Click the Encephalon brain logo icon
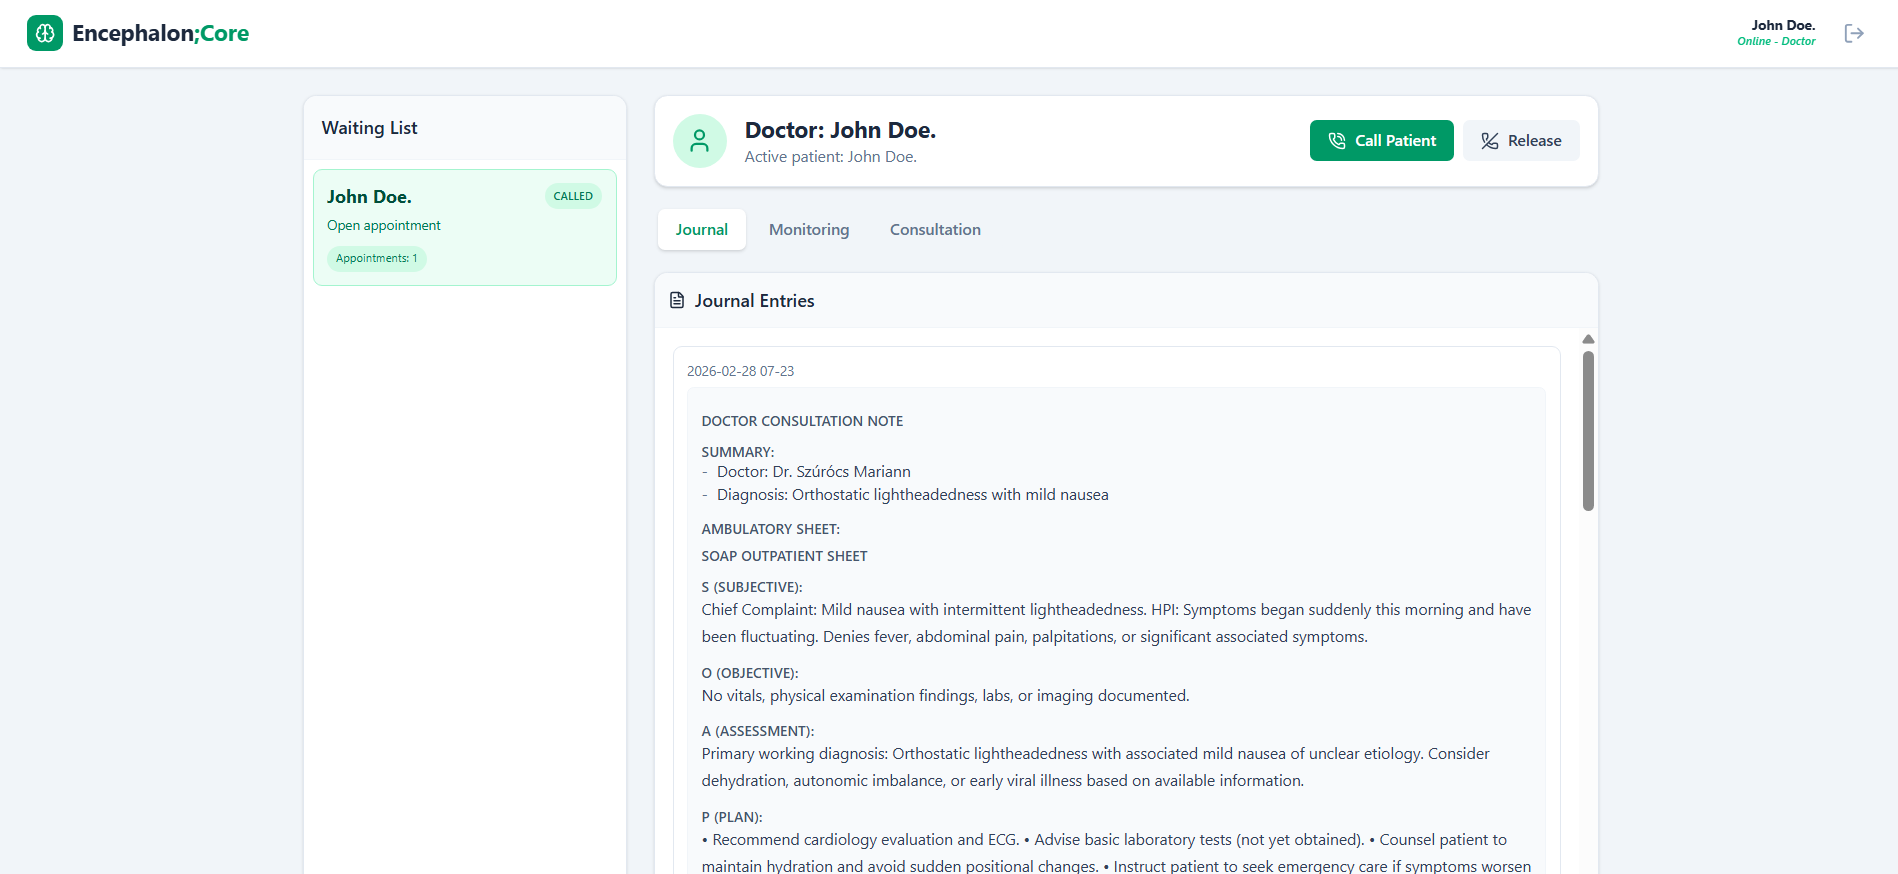Viewport: 1898px width, 874px height. click(45, 33)
